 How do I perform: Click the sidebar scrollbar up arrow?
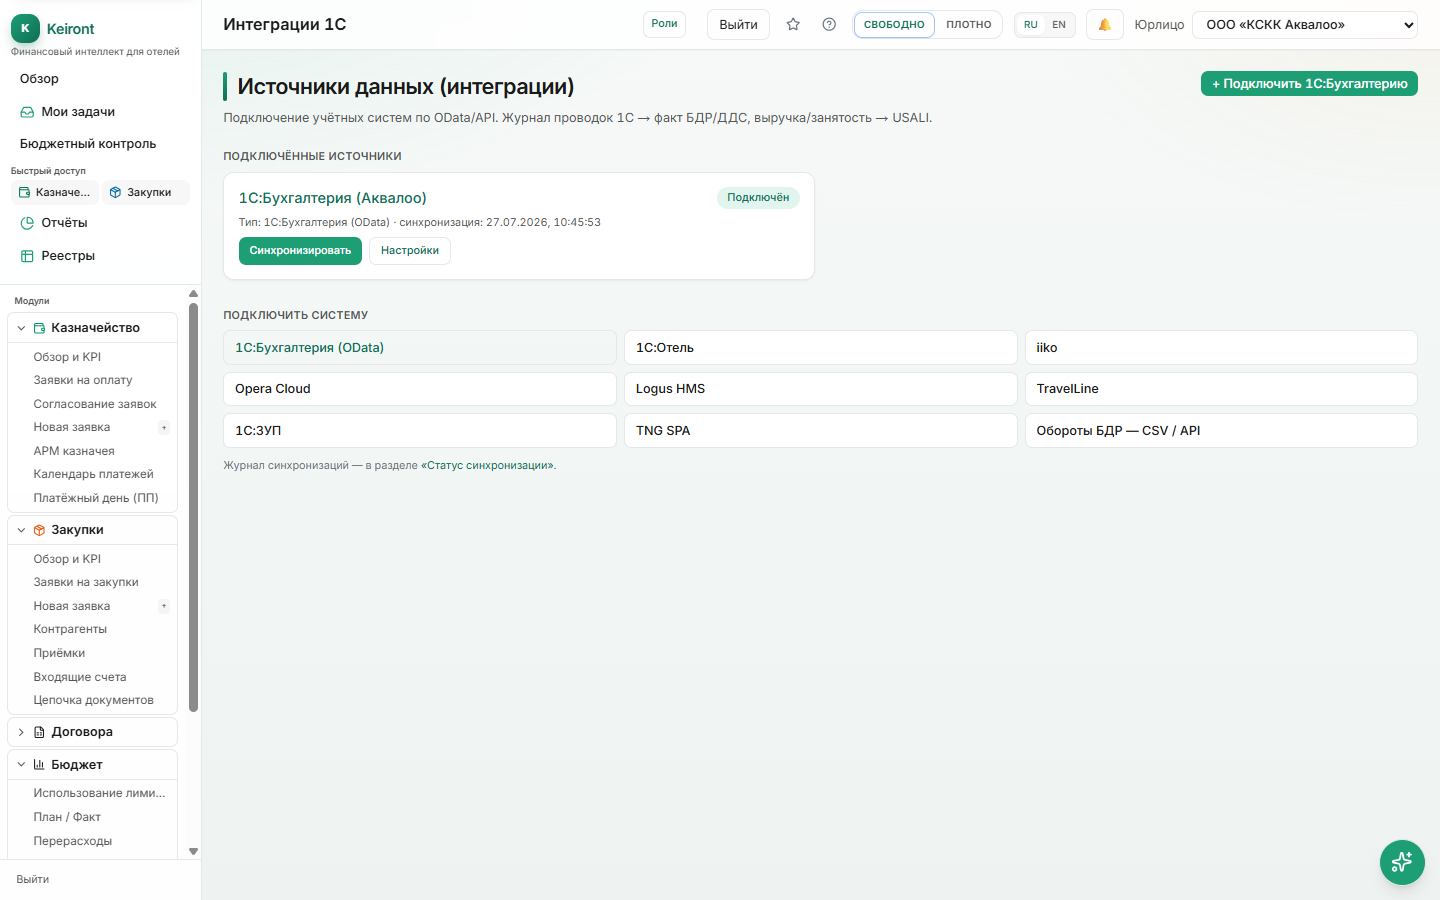193,294
